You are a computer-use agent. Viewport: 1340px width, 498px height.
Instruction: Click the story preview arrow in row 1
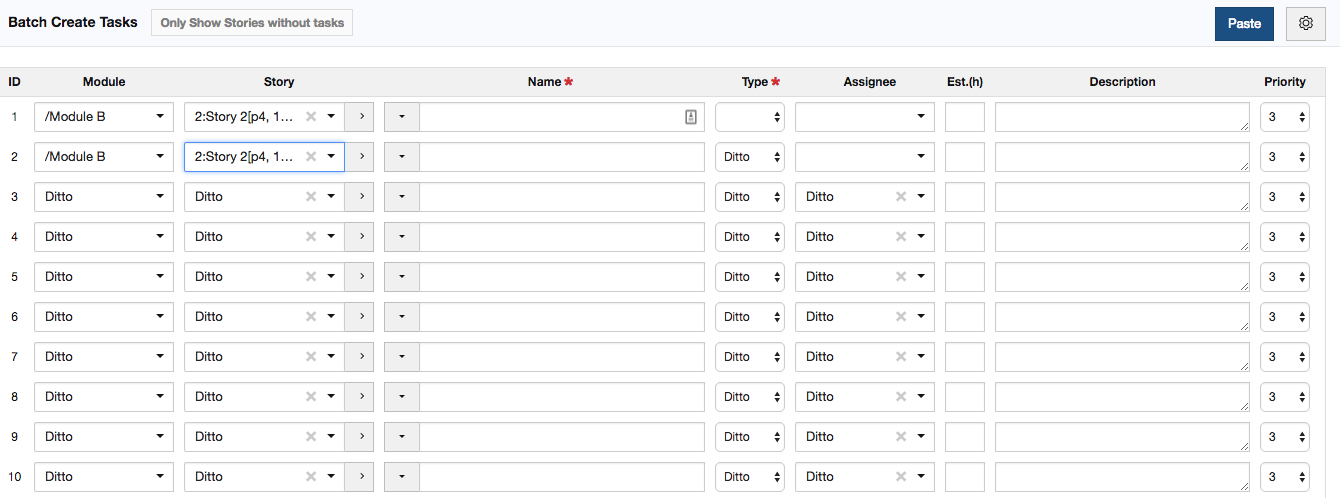360,116
